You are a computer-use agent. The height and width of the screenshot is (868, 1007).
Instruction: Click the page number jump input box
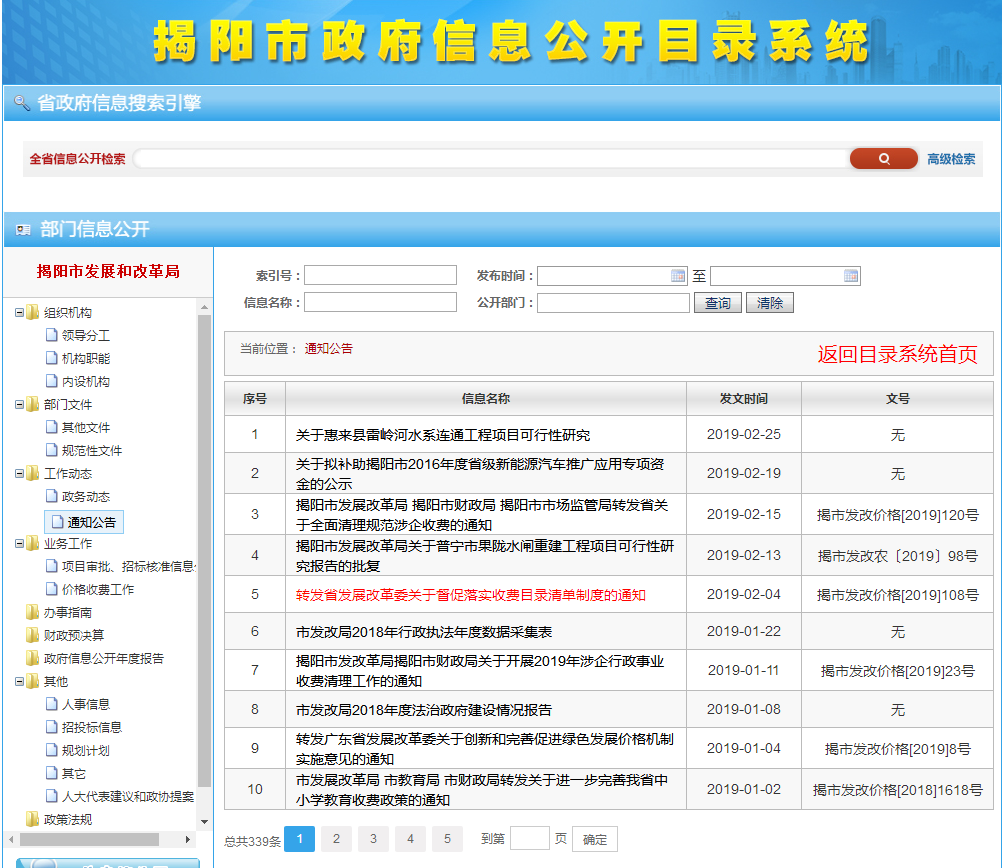[x=530, y=838]
